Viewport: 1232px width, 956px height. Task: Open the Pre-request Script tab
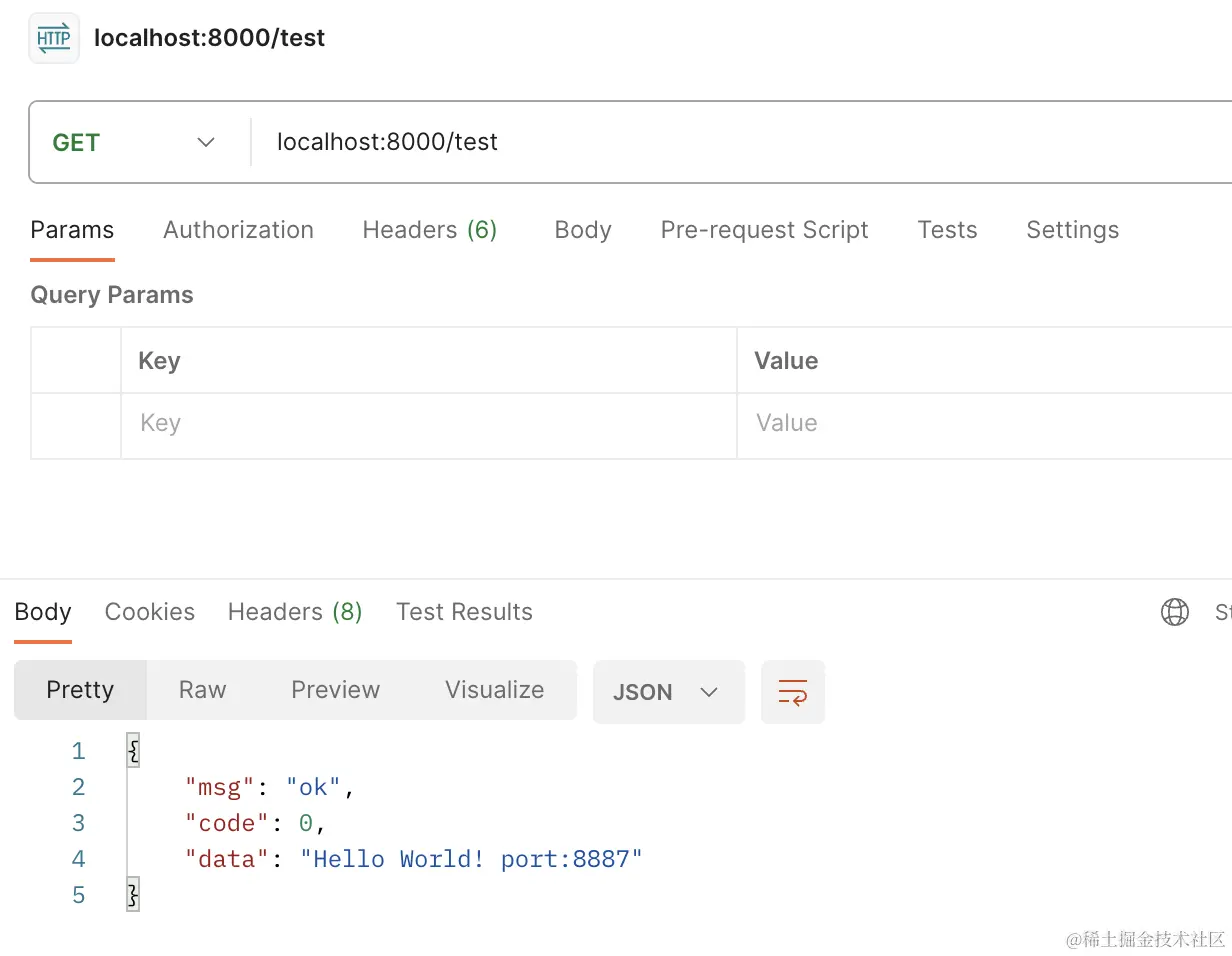[x=764, y=230]
